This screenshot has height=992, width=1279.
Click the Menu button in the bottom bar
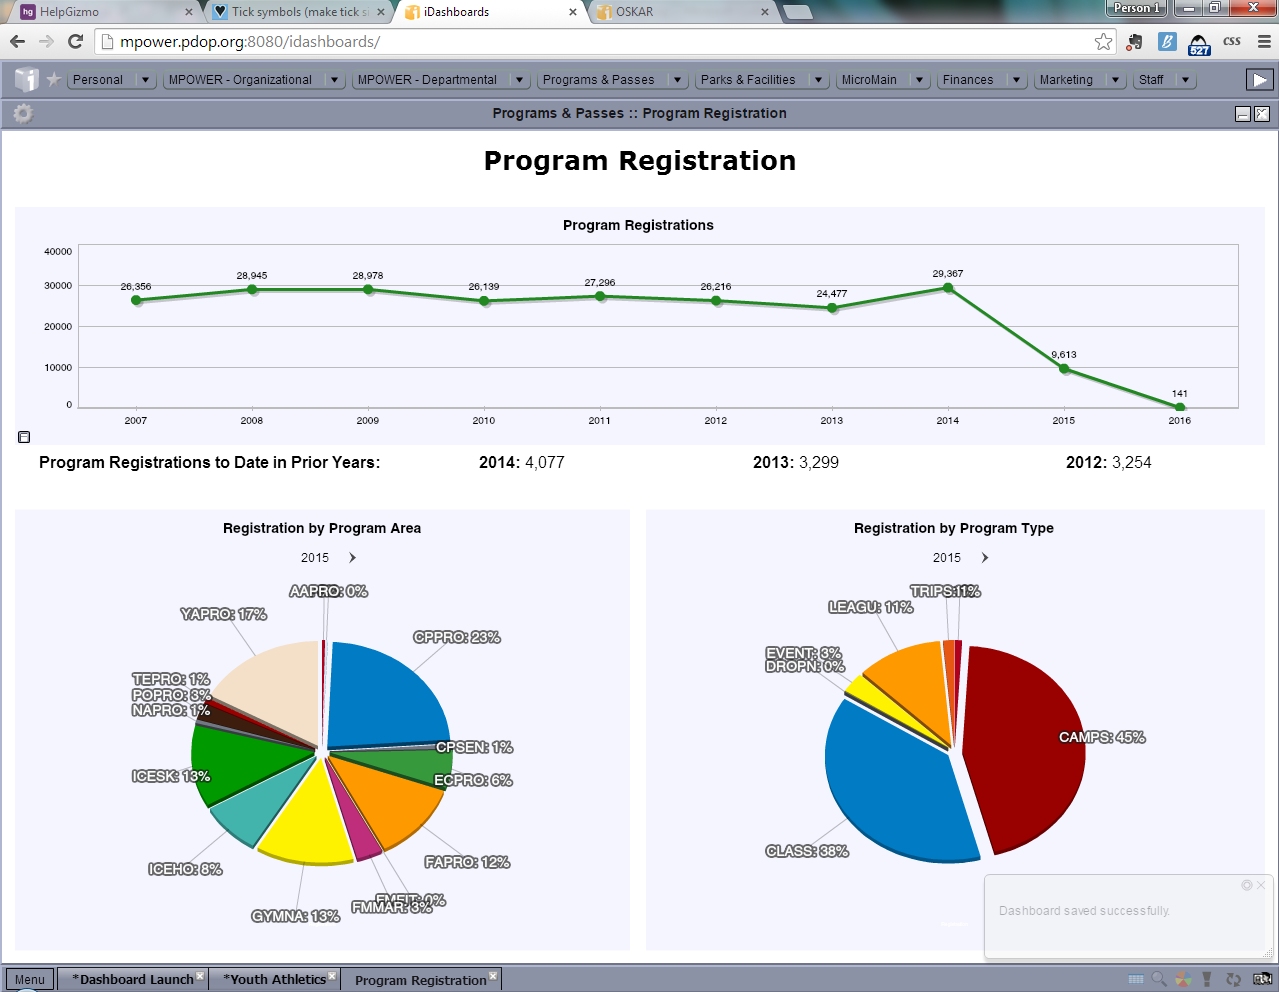click(x=30, y=980)
